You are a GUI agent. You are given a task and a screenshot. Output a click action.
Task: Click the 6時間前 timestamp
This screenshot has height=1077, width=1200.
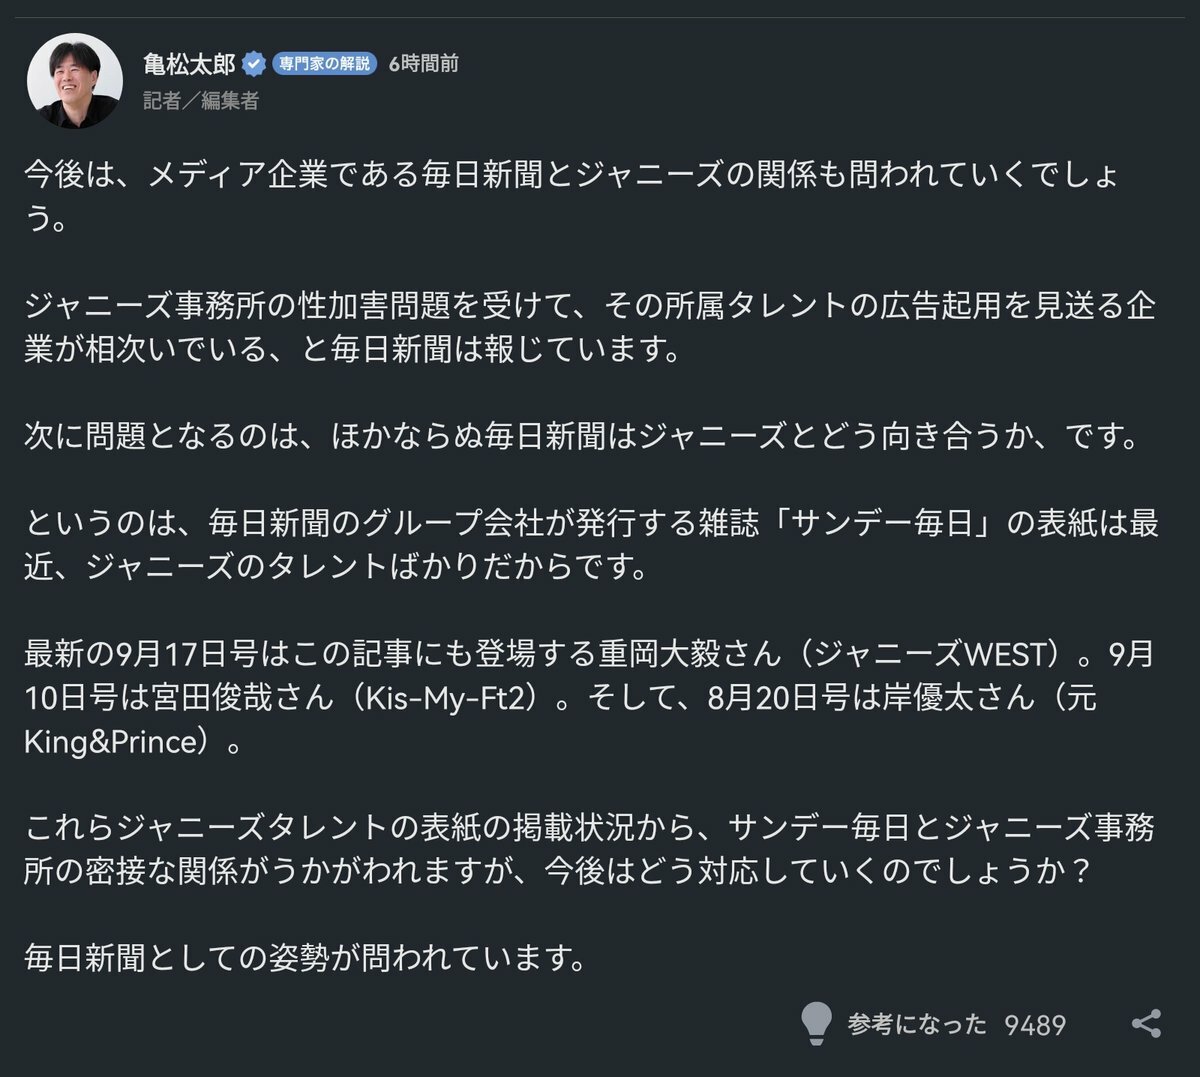point(423,64)
